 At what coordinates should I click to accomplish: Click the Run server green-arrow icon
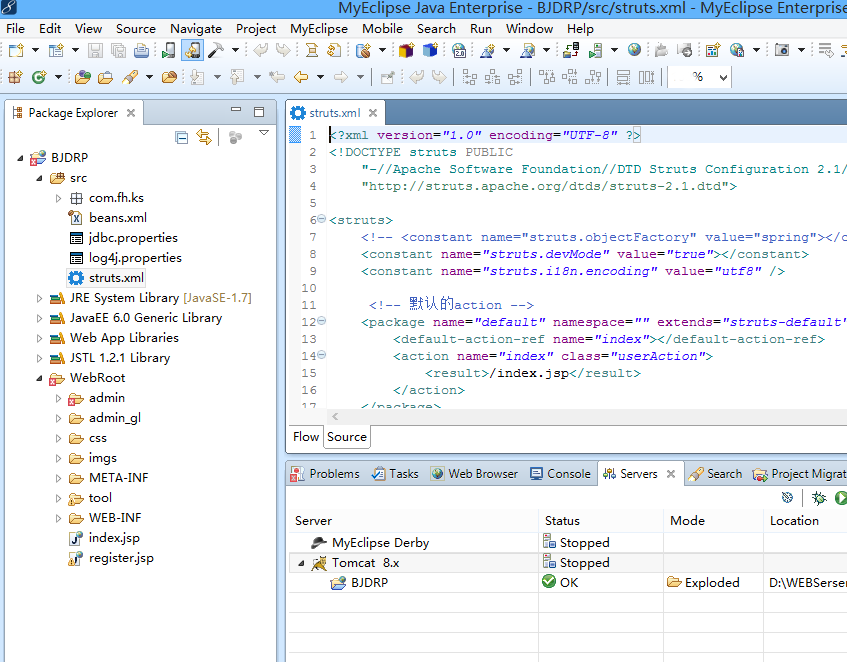coord(595,50)
